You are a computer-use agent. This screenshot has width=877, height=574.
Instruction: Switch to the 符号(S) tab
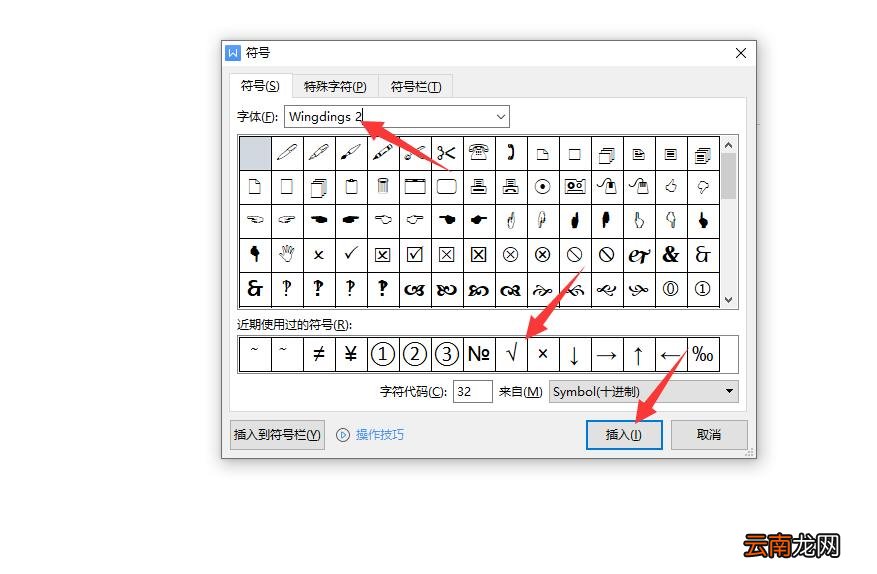coord(260,86)
